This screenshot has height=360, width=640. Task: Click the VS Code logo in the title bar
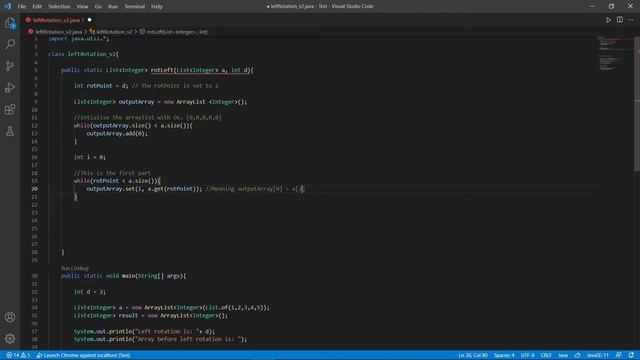[x=7, y=6]
